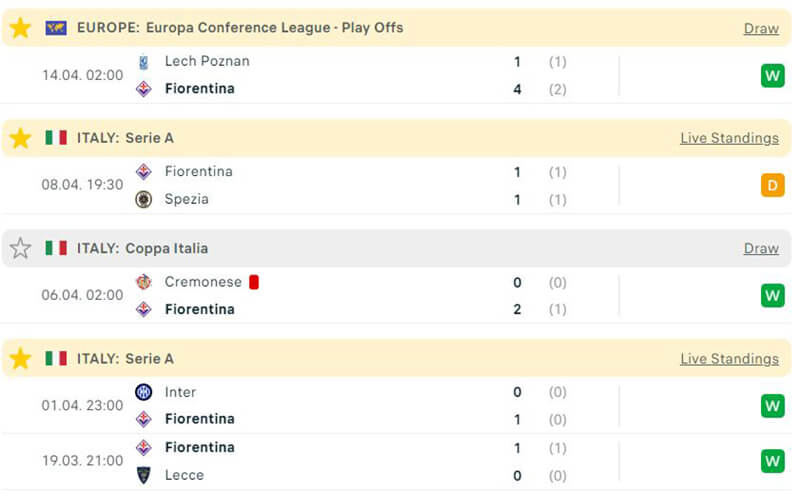Click the Inter team crest
The width and height of the screenshot is (800, 493).
click(144, 392)
